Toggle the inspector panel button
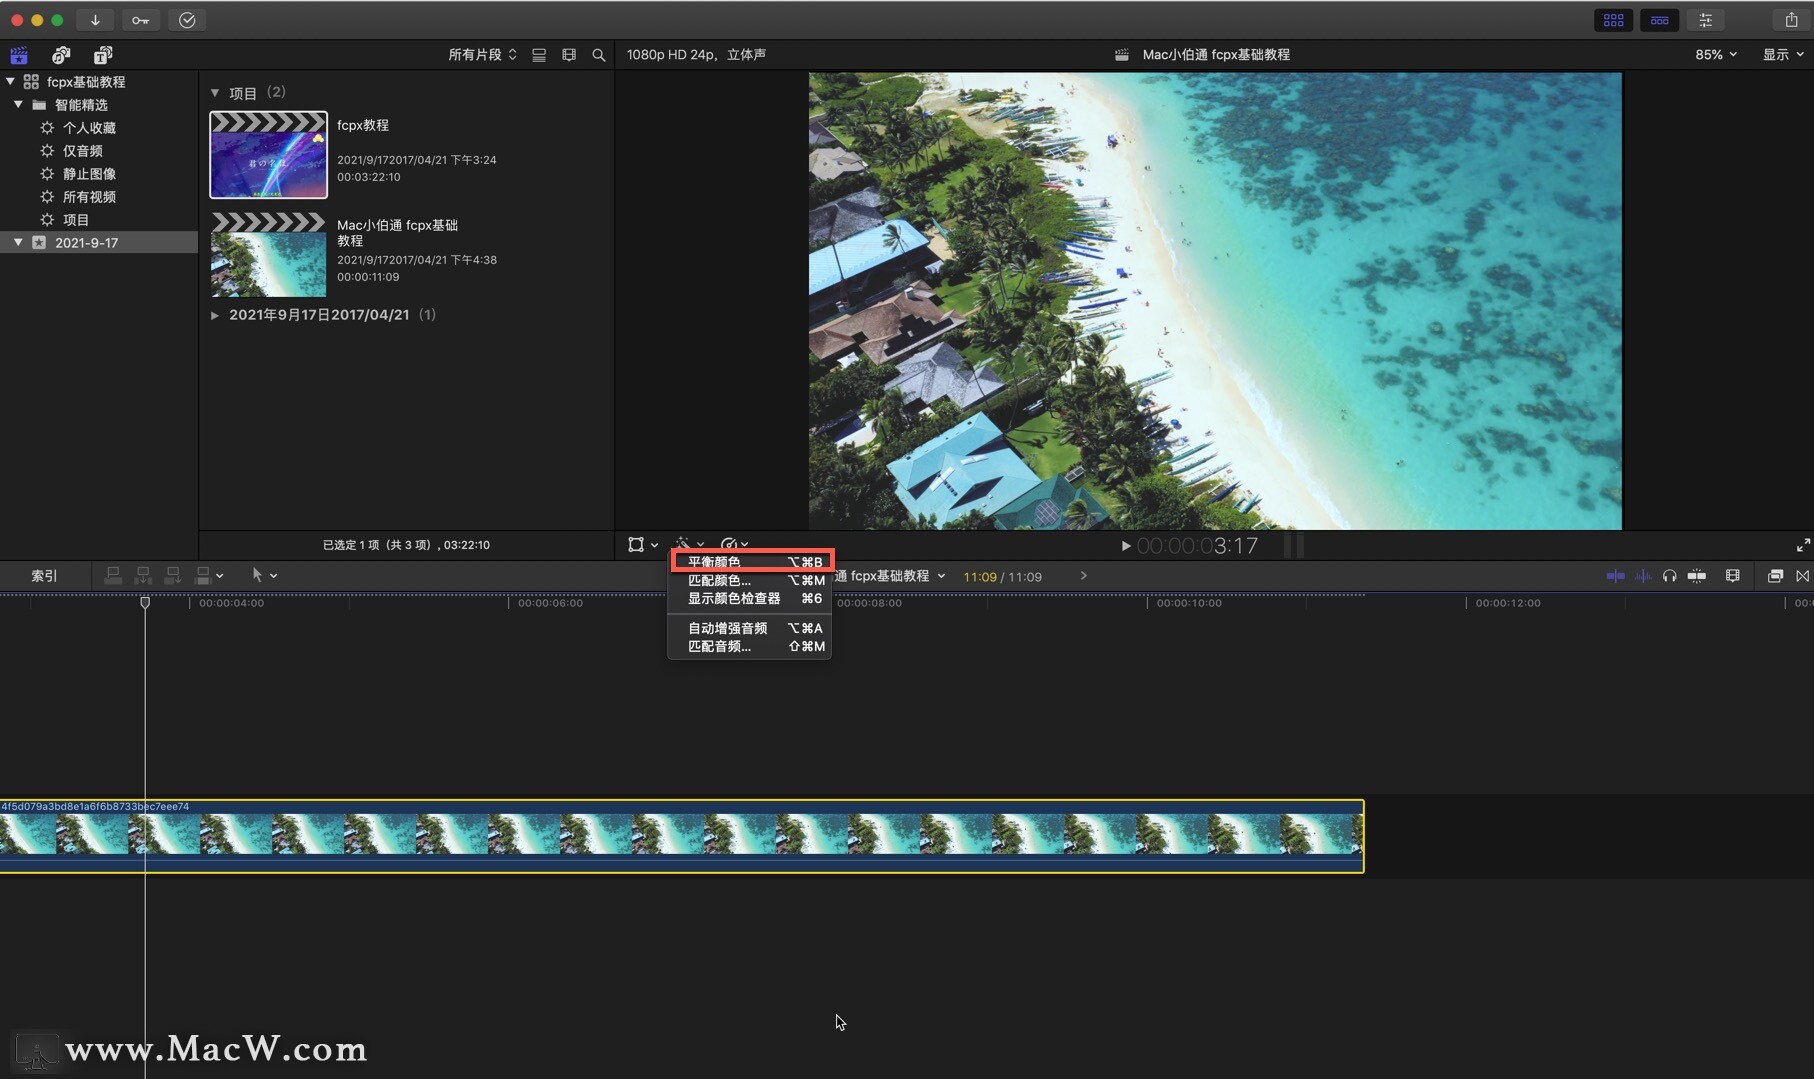The image size is (1814, 1079). coord(1706,20)
